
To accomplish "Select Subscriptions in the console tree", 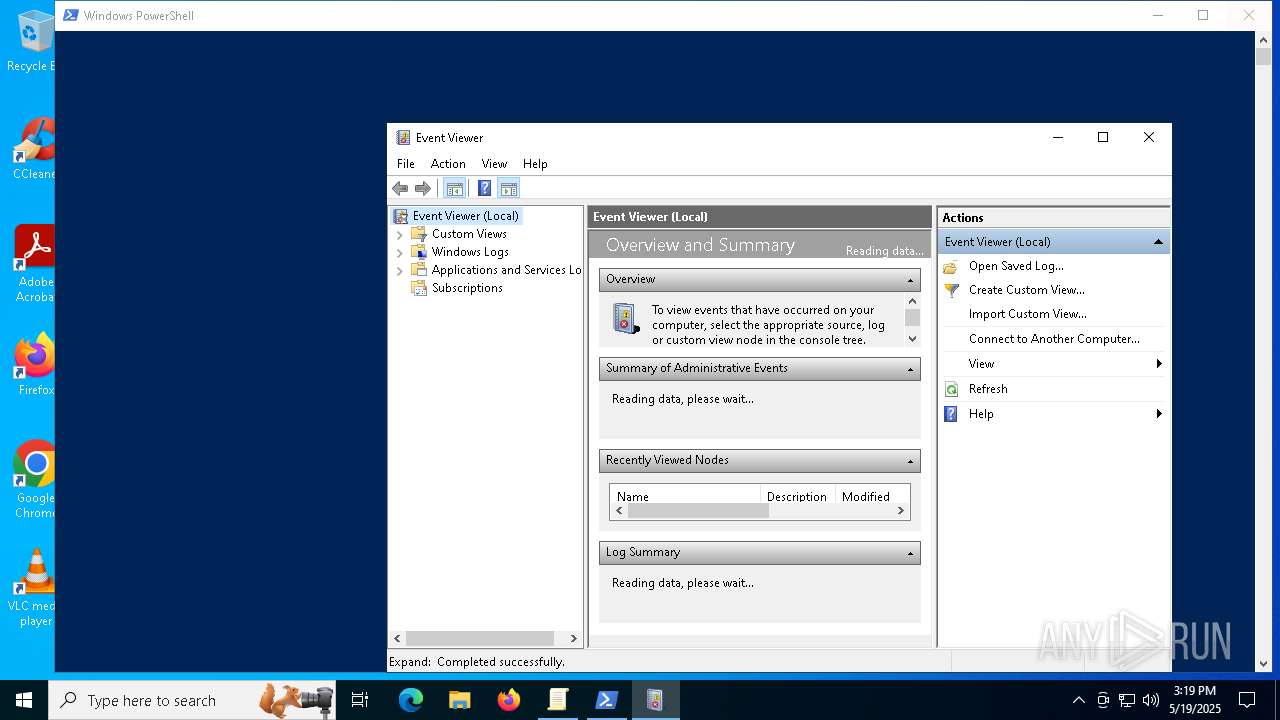I will (x=467, y=288).
